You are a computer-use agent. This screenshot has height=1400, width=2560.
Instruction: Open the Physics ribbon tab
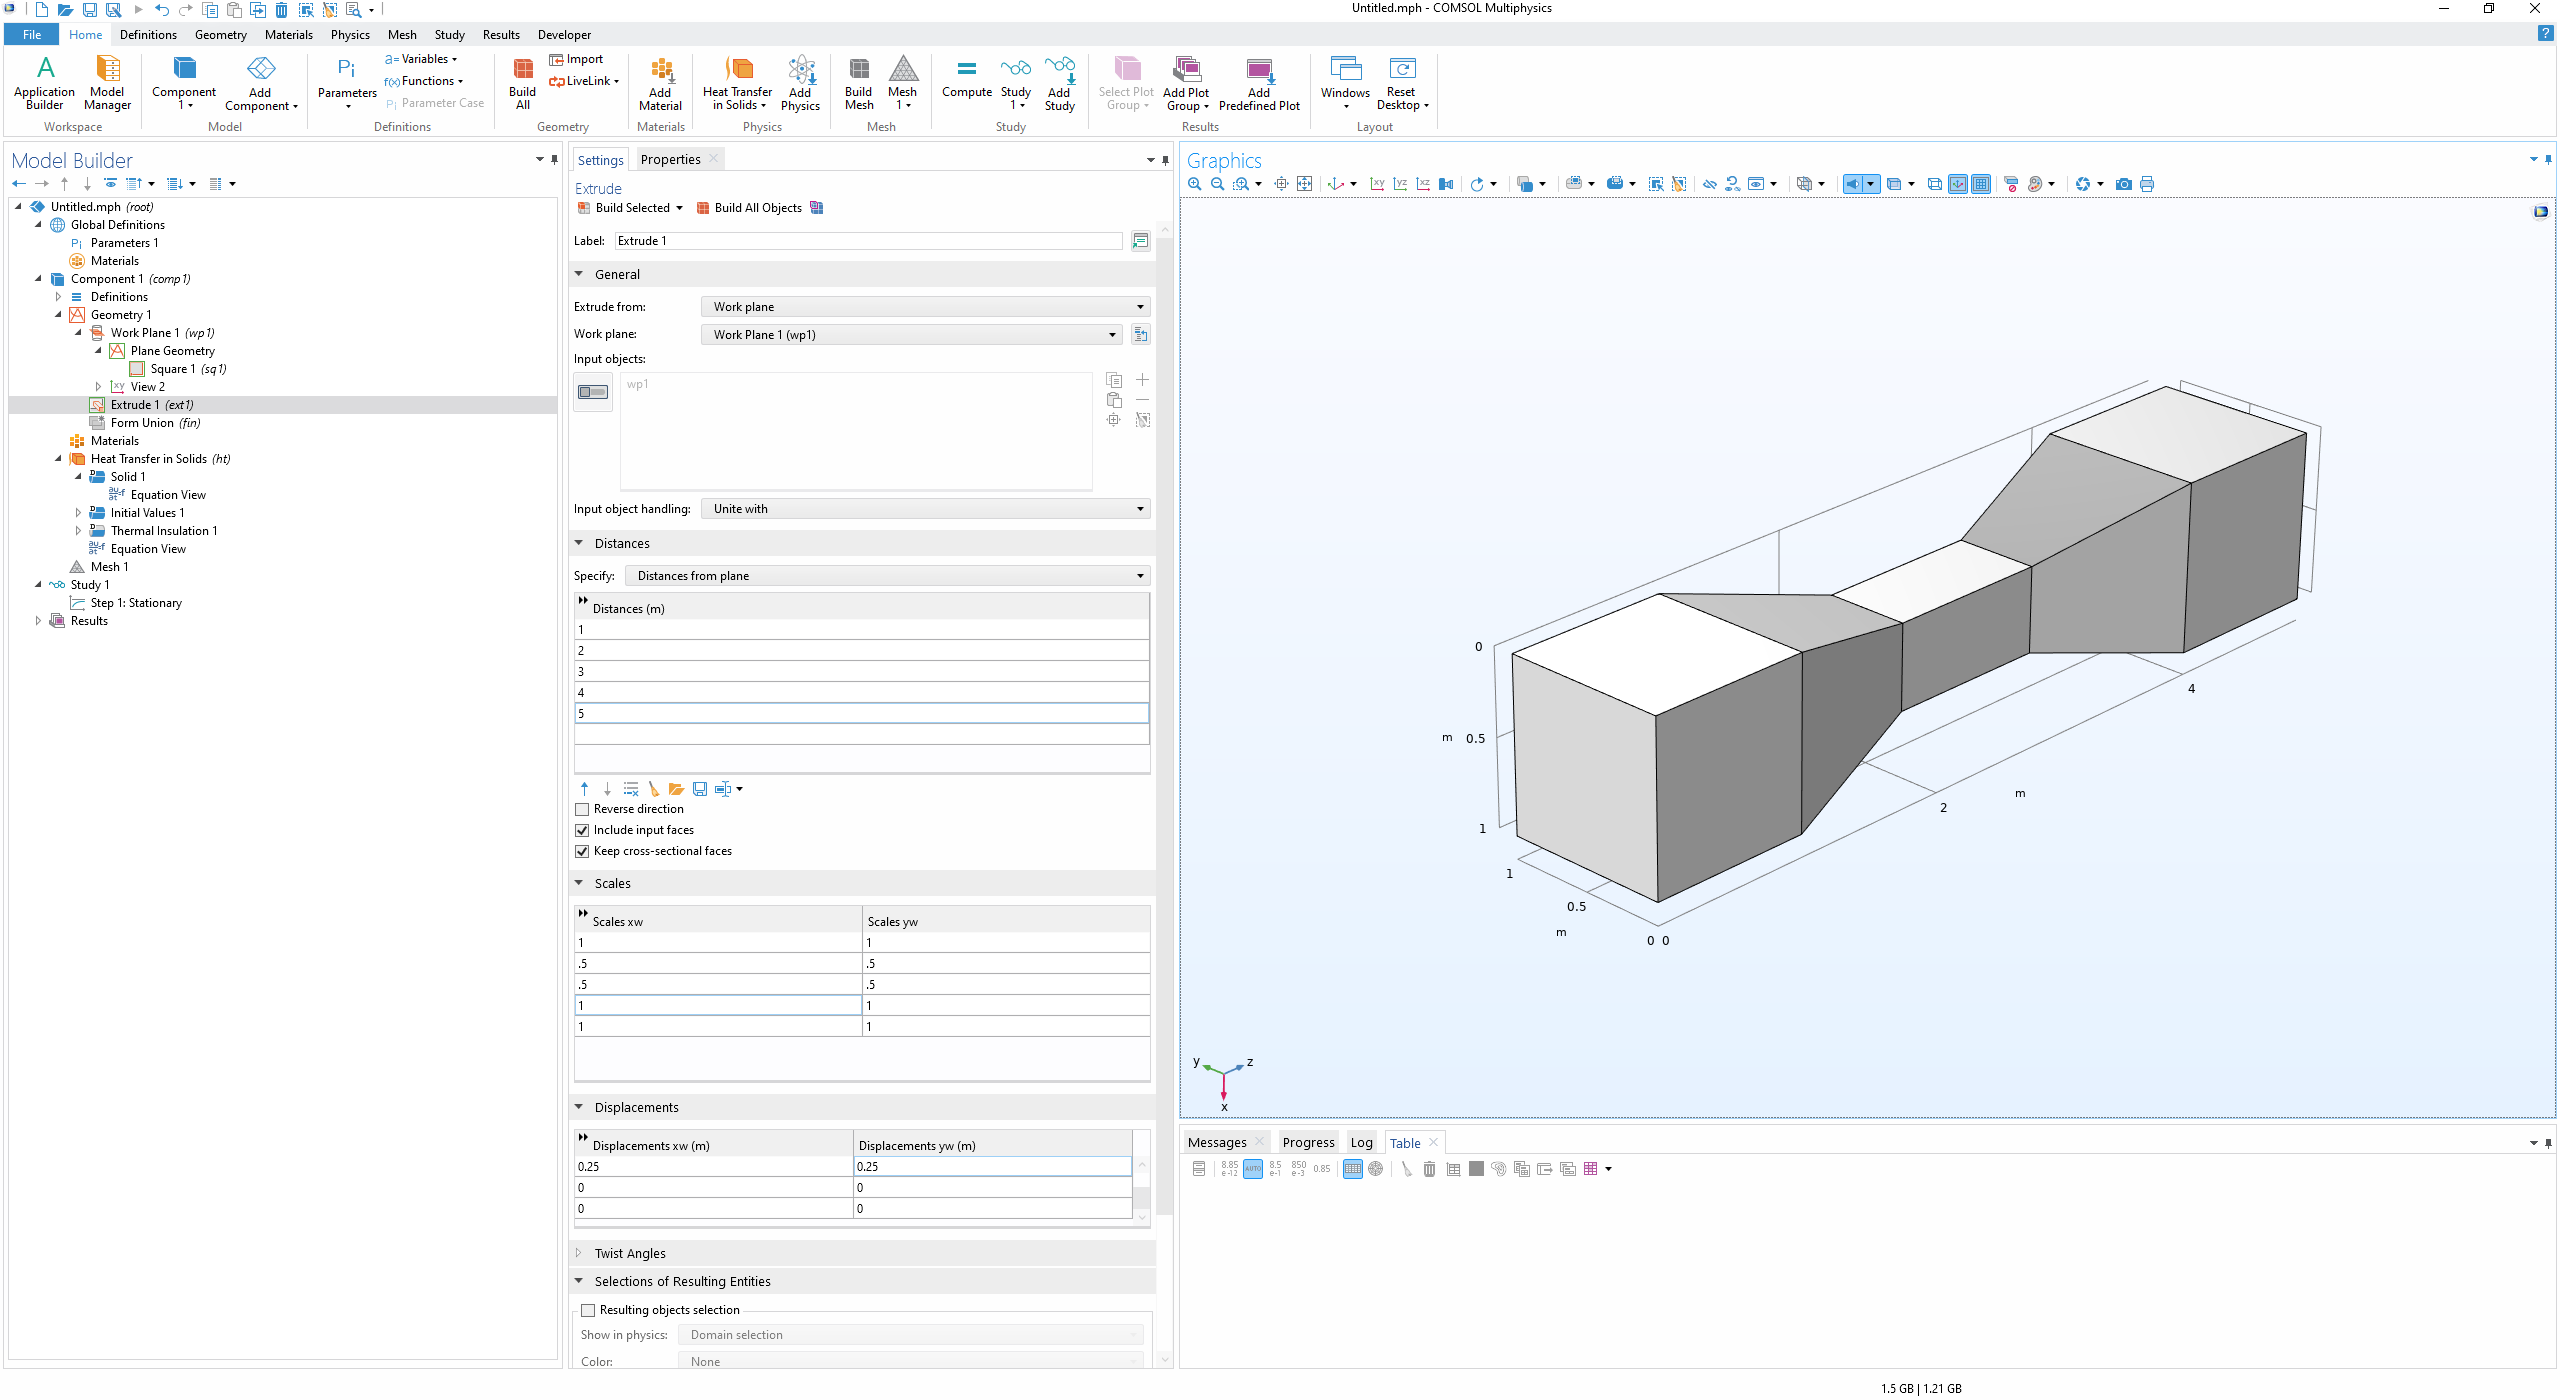click(350, 34)
